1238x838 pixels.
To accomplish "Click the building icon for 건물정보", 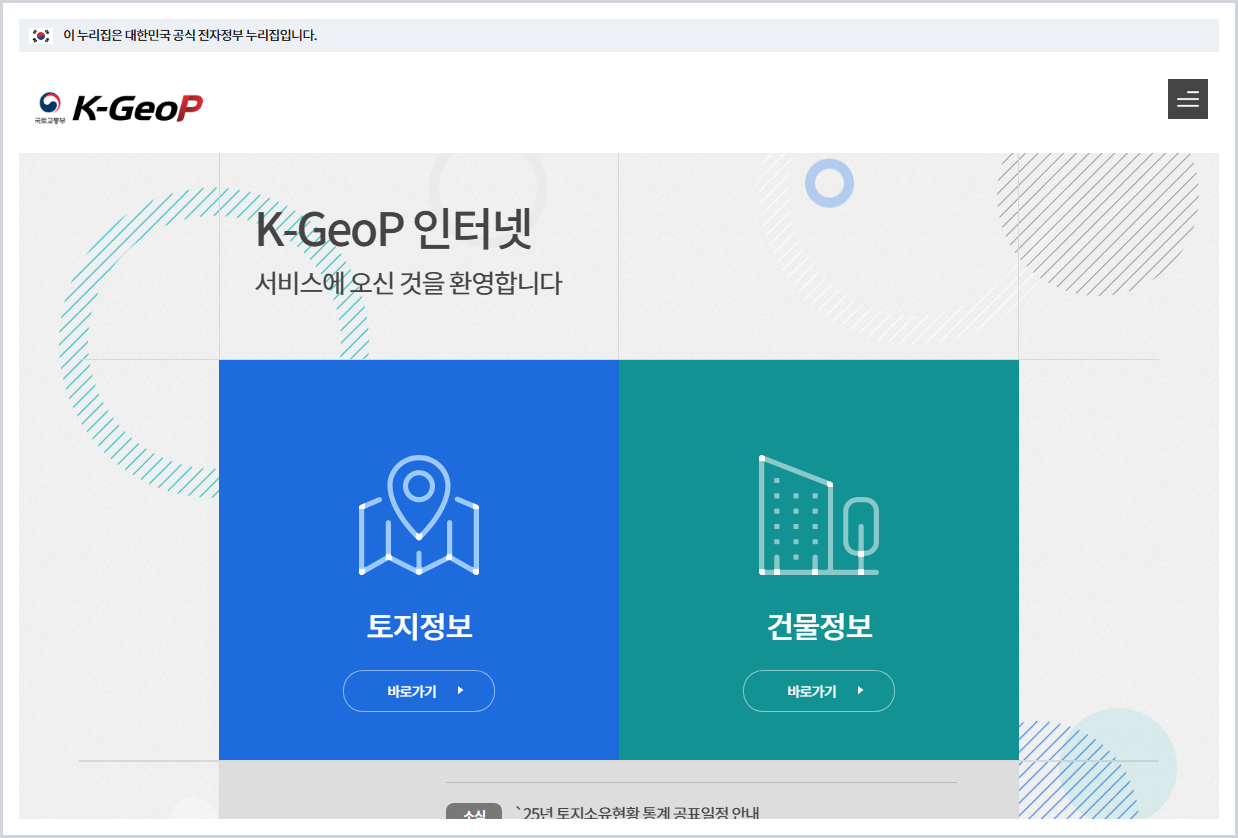I will [x=819, y=515].
